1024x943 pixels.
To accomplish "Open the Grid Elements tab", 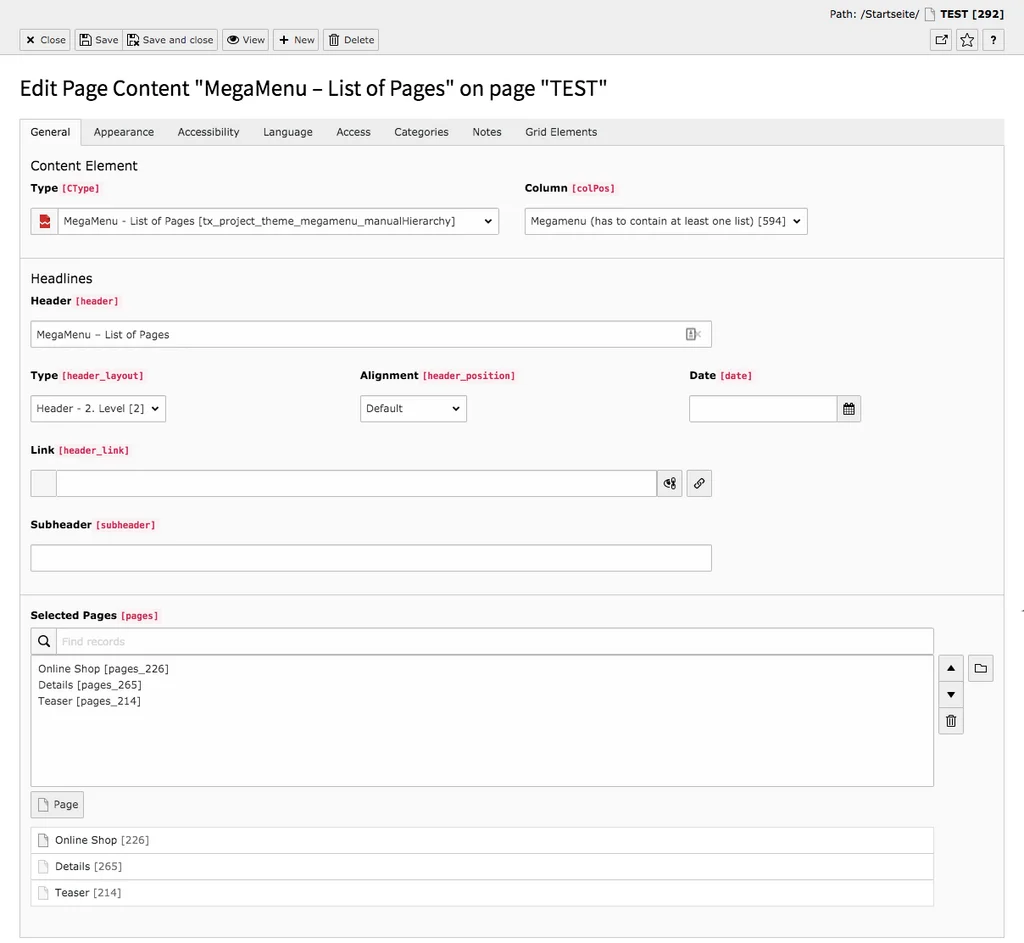I will tap(560, 131).
